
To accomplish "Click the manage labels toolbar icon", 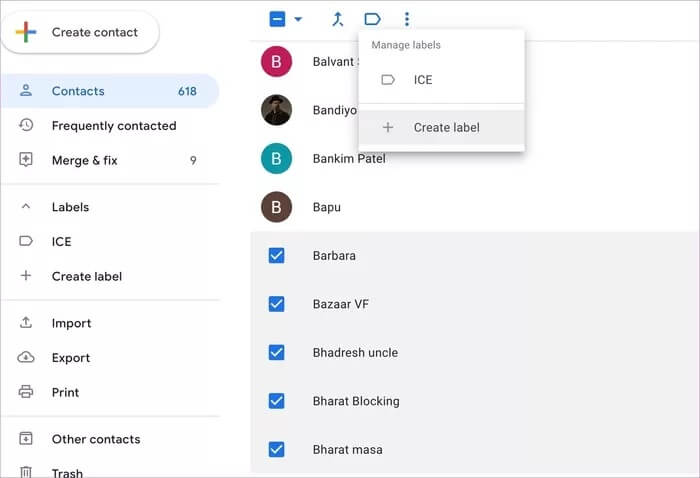I will 372,19.
